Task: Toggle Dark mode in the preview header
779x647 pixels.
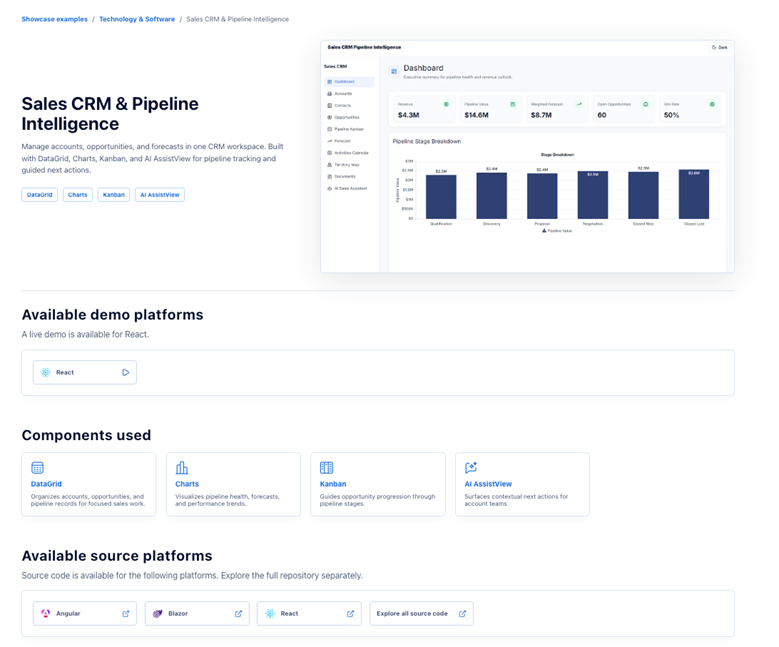Action: 719,48
